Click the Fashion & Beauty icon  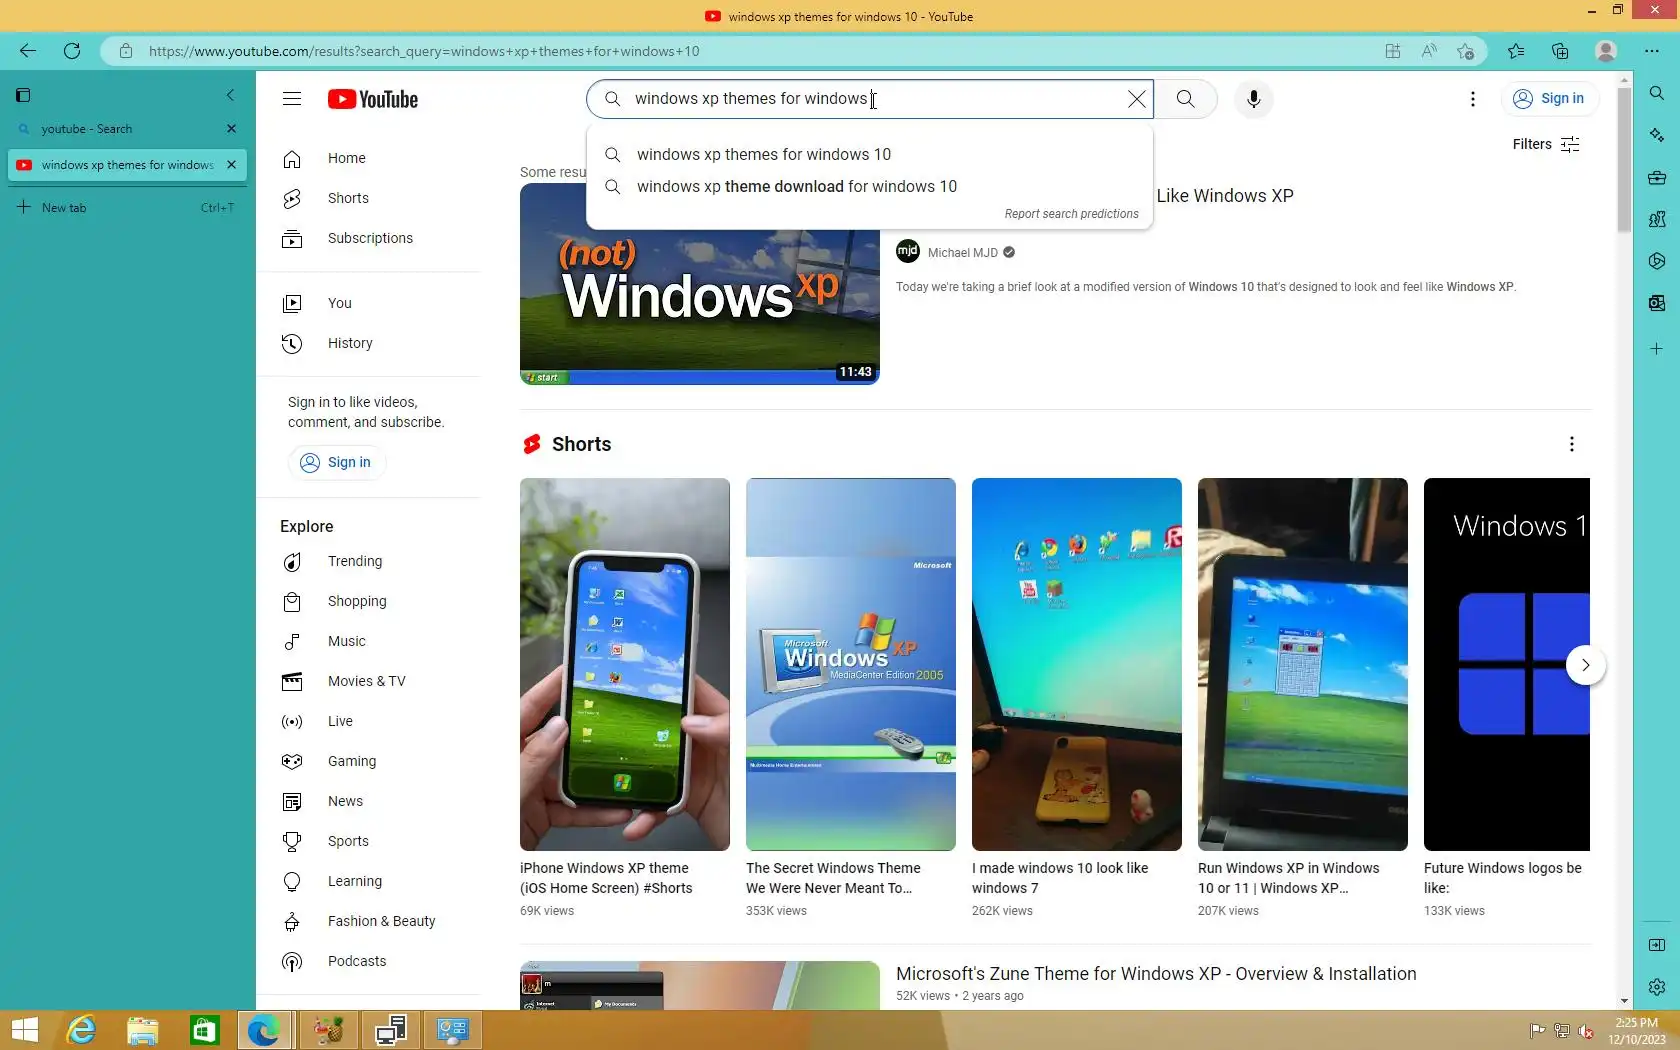point(292,921)
